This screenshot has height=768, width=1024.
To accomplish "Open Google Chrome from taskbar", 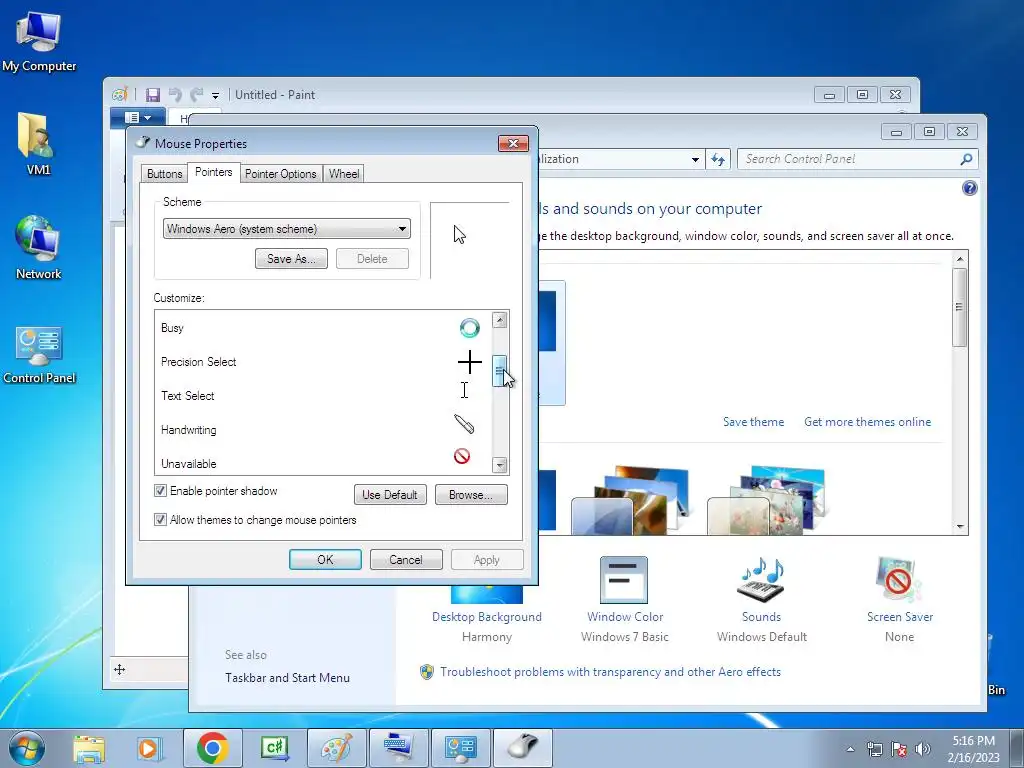I will click(212, 748).
